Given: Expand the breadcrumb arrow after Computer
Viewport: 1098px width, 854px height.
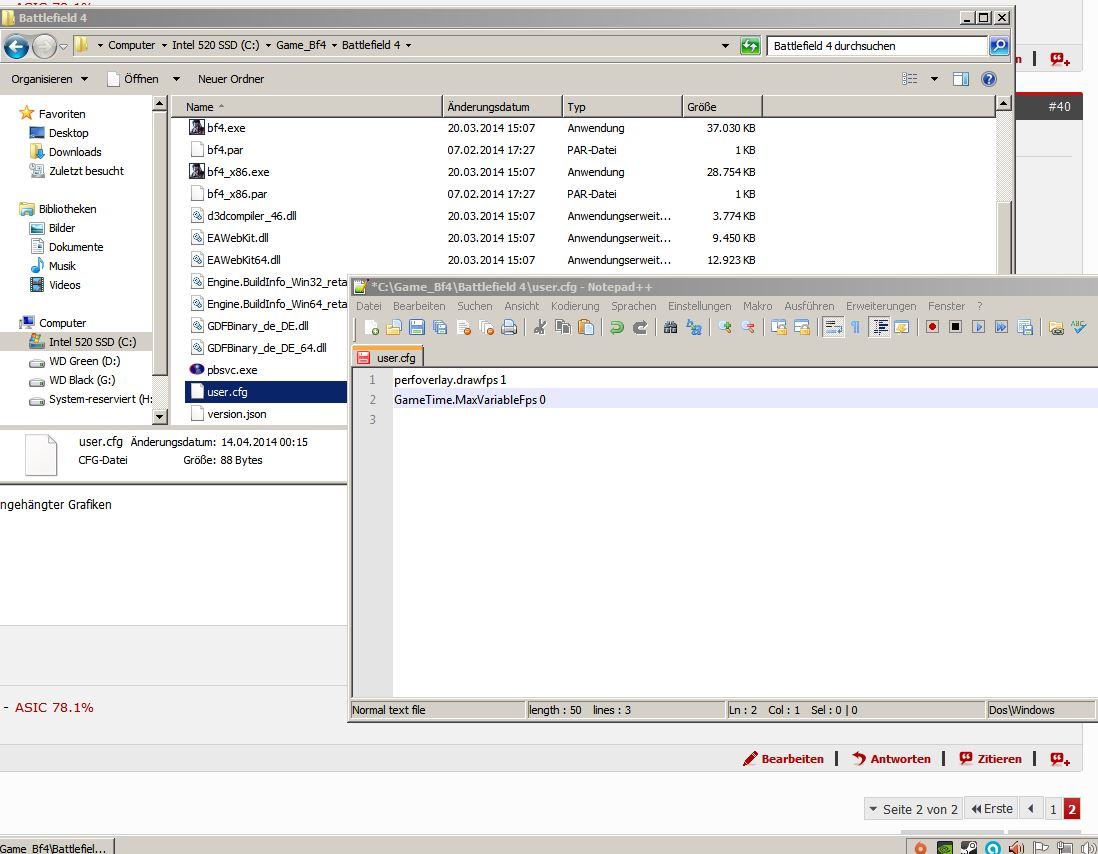Looking at the screenshot, I should [164, 46].
